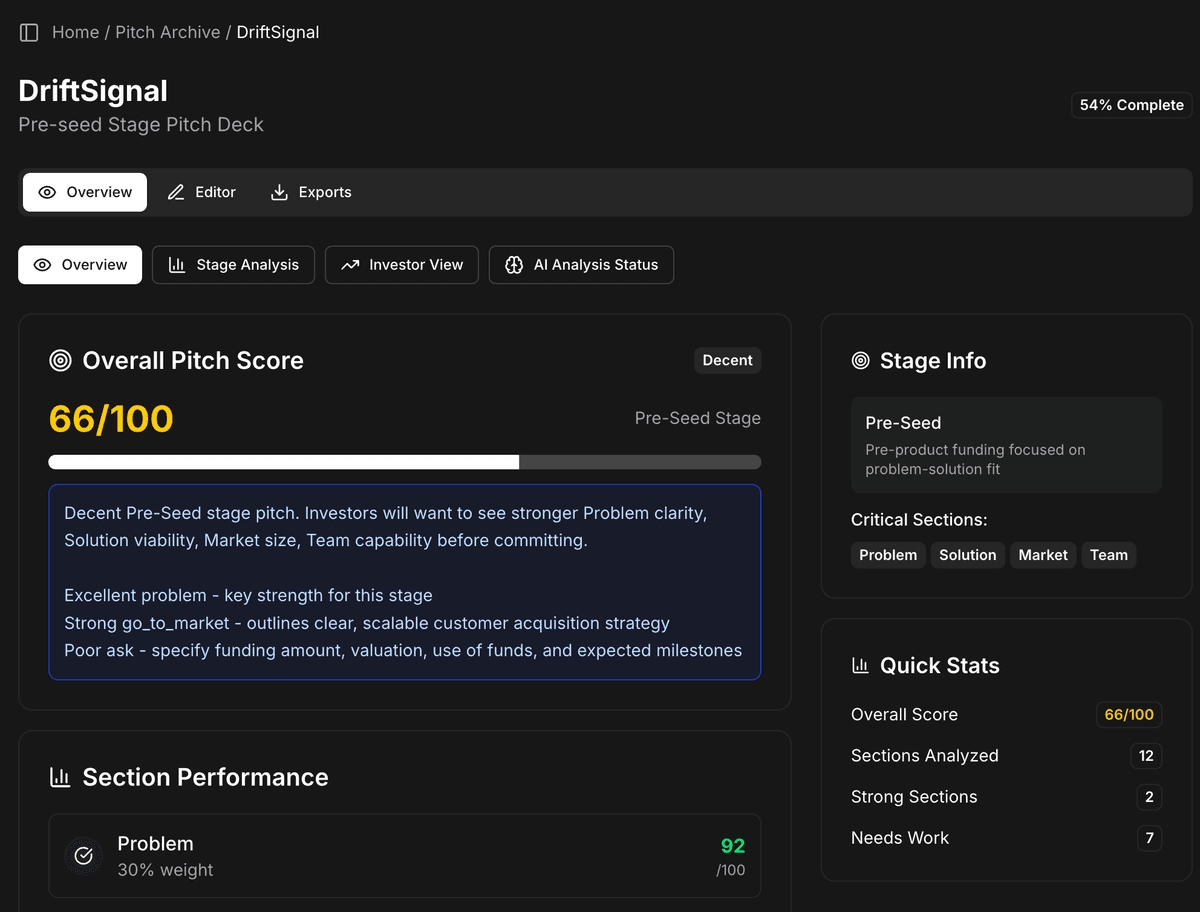Open Pitch Archive from the breadcrumb

pyautogui.click(x=167, y=32)
